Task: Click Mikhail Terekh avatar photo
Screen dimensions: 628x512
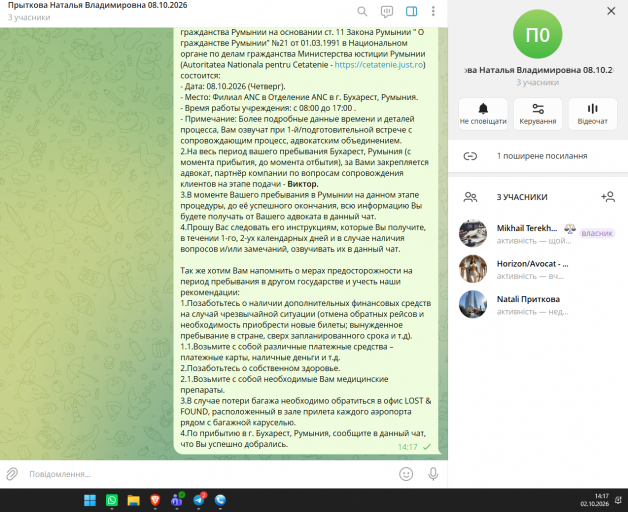Action: (473, 234)
